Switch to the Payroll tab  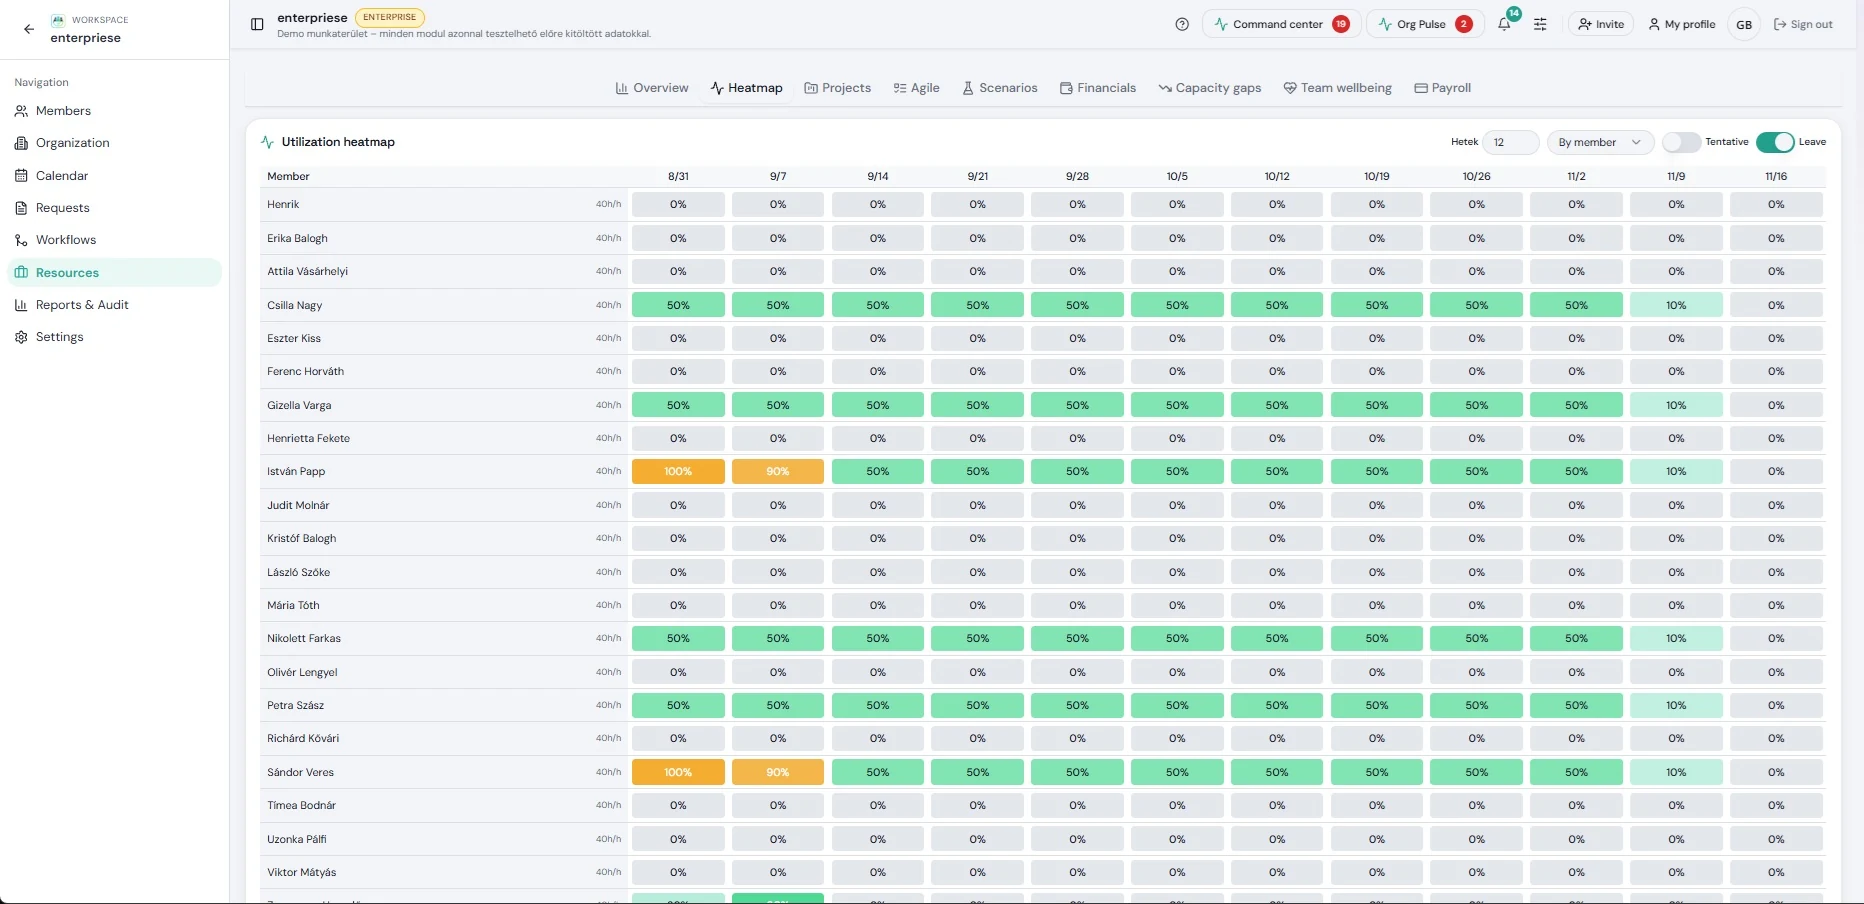pyautogui.click(x=1443, y=88)
